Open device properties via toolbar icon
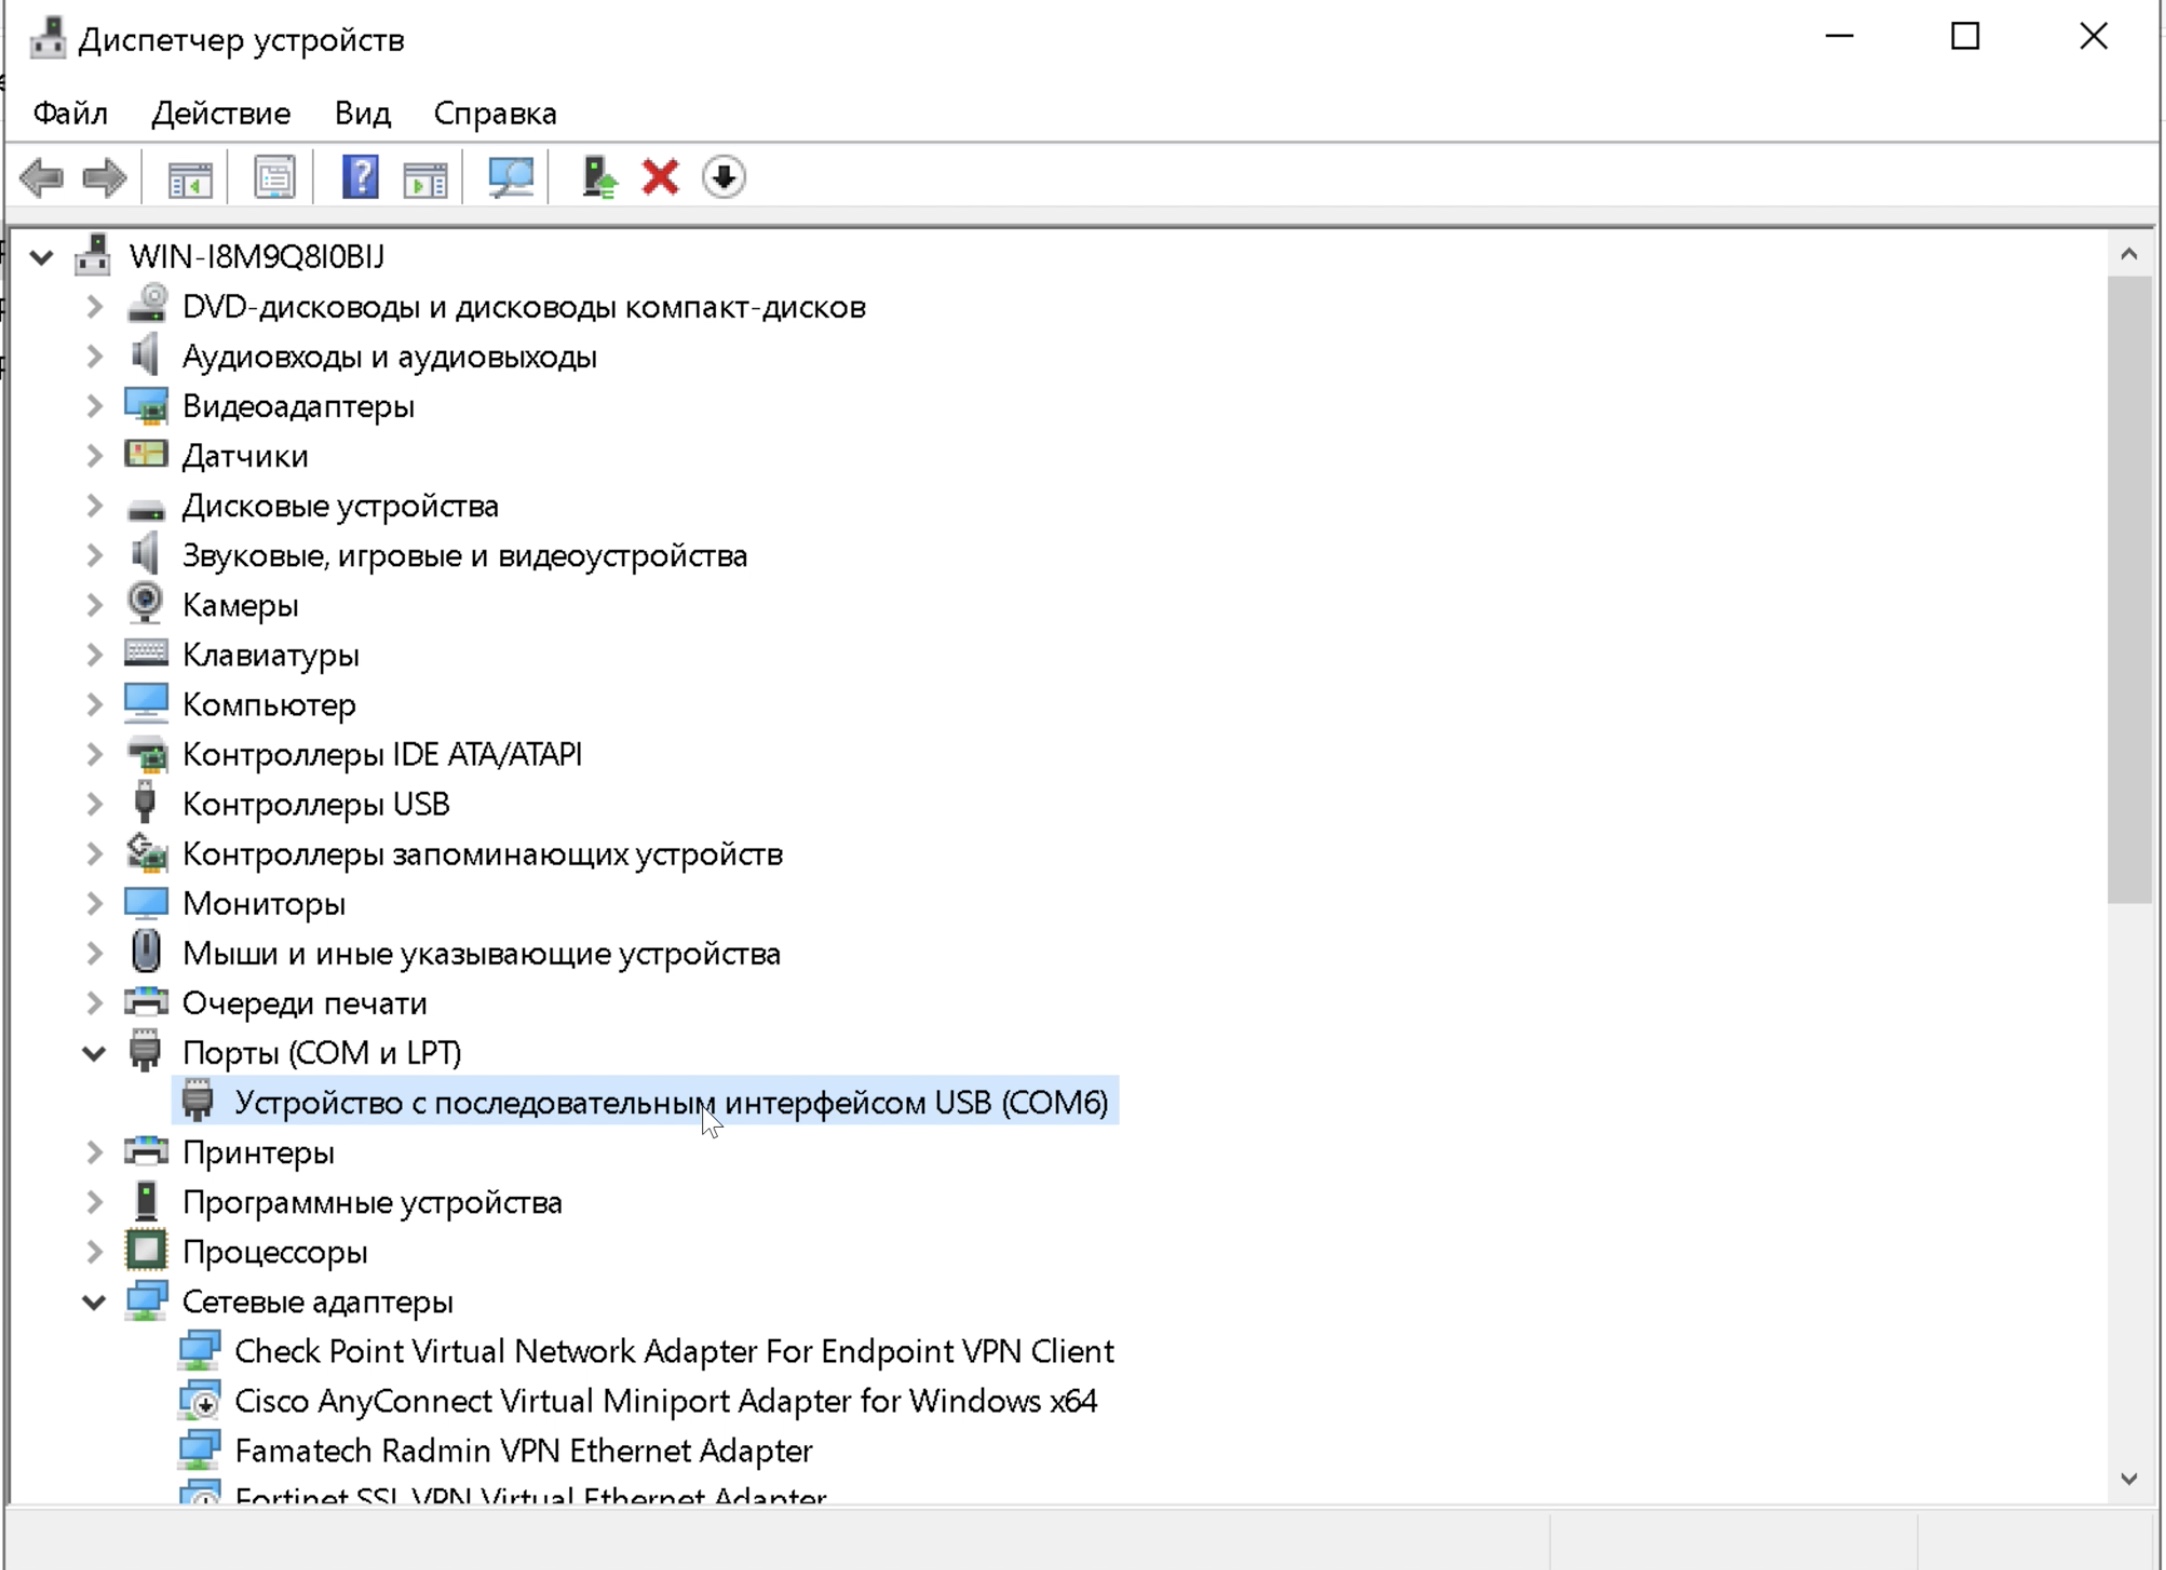Screen dimensions: 2166x1570 pyautogui.click(x=273, y=177)
